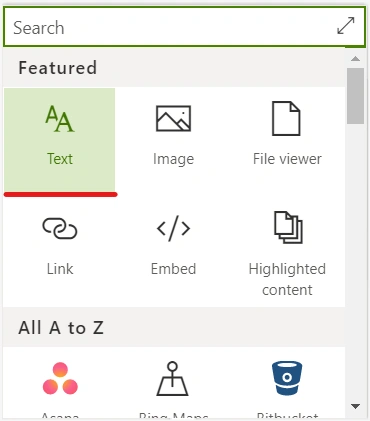Click the File viewer label
This screenshot has height=421, width=370.
287,159
